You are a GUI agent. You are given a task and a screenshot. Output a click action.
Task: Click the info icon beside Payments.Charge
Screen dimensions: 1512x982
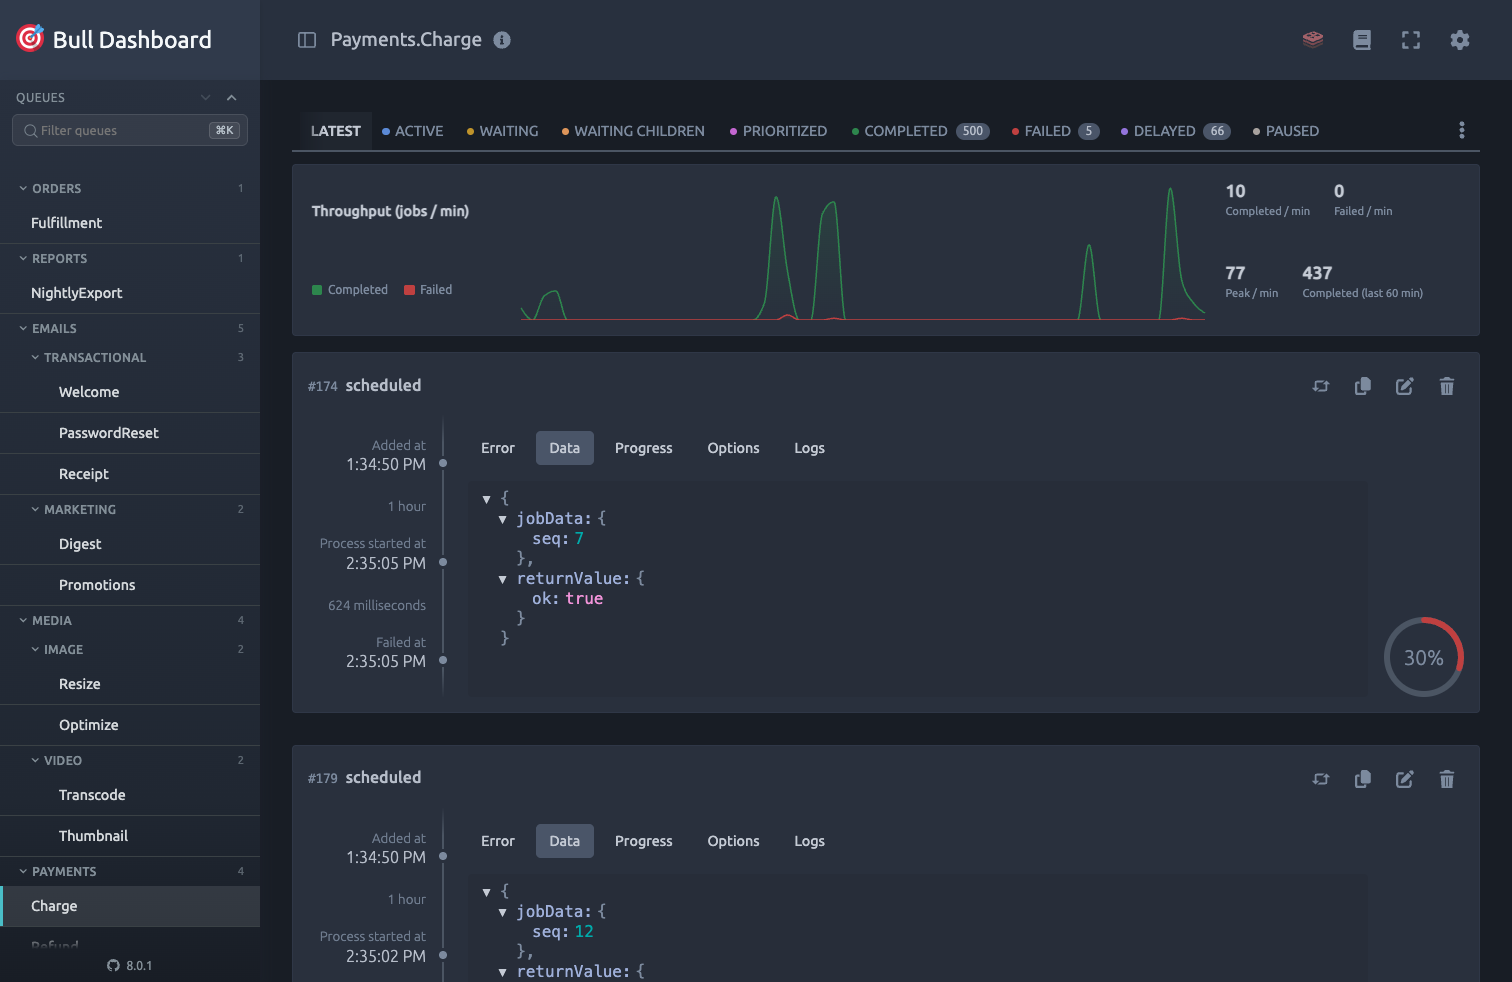502,40
